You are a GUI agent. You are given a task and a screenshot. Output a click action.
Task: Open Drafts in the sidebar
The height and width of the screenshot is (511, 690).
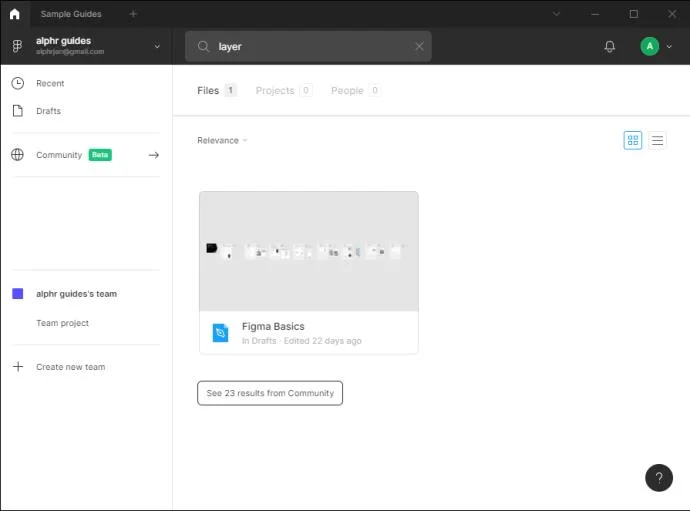48,111
